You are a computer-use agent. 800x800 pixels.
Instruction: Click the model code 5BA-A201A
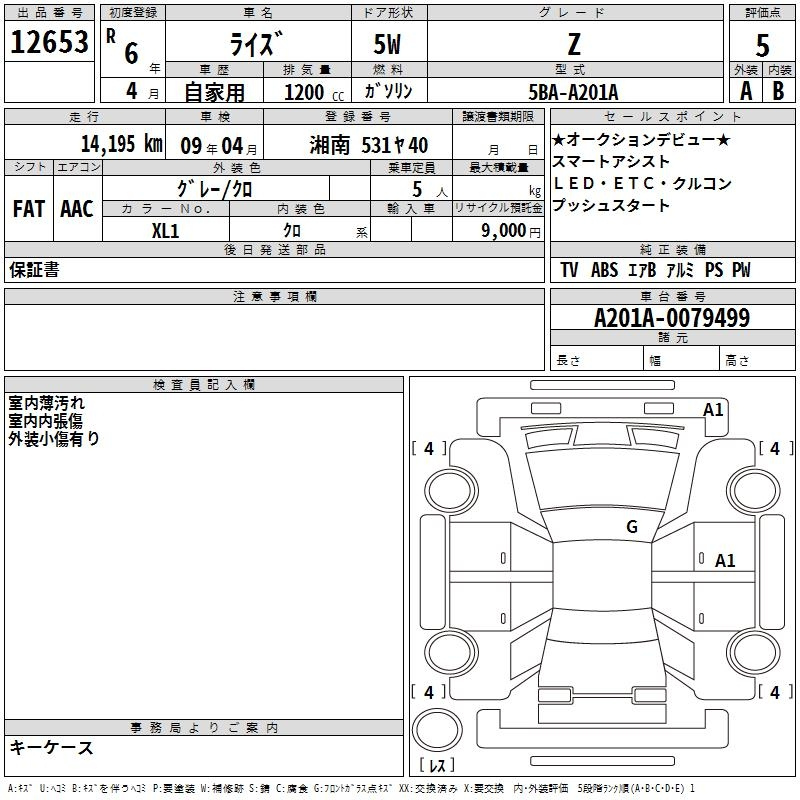click(x=573, y=91)
